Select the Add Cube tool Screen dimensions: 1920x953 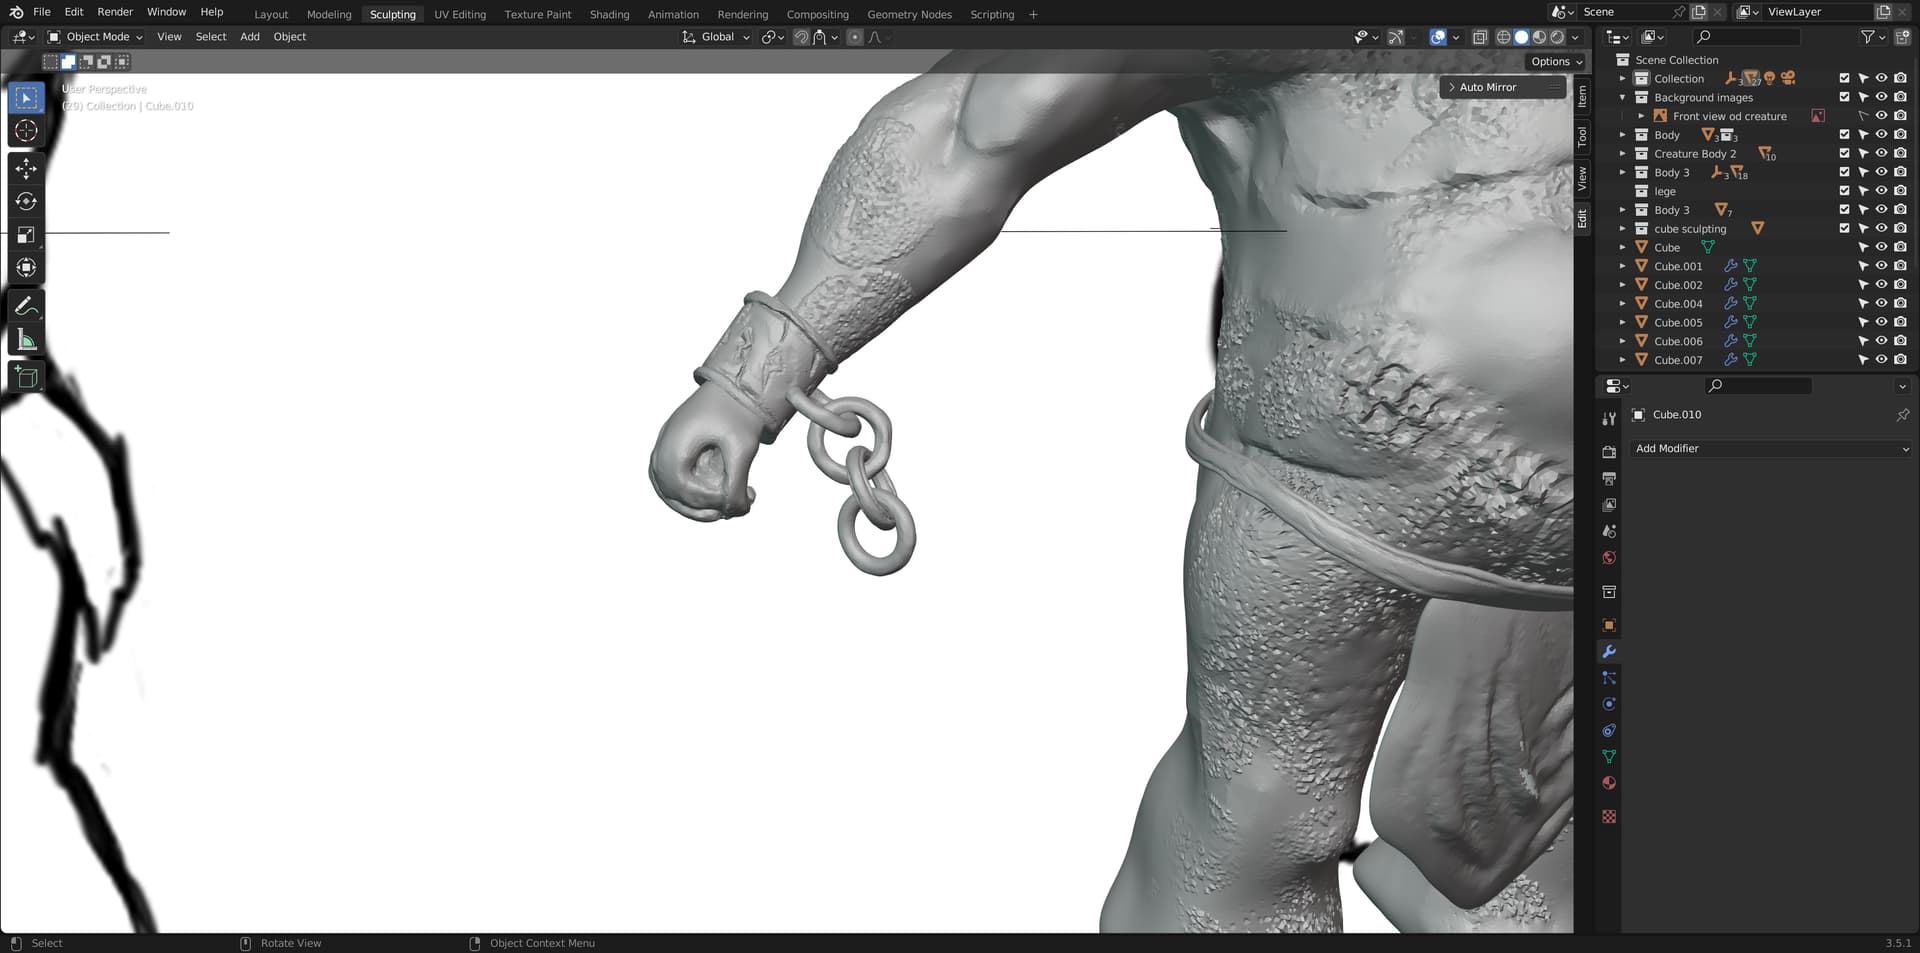pos(26,377)
